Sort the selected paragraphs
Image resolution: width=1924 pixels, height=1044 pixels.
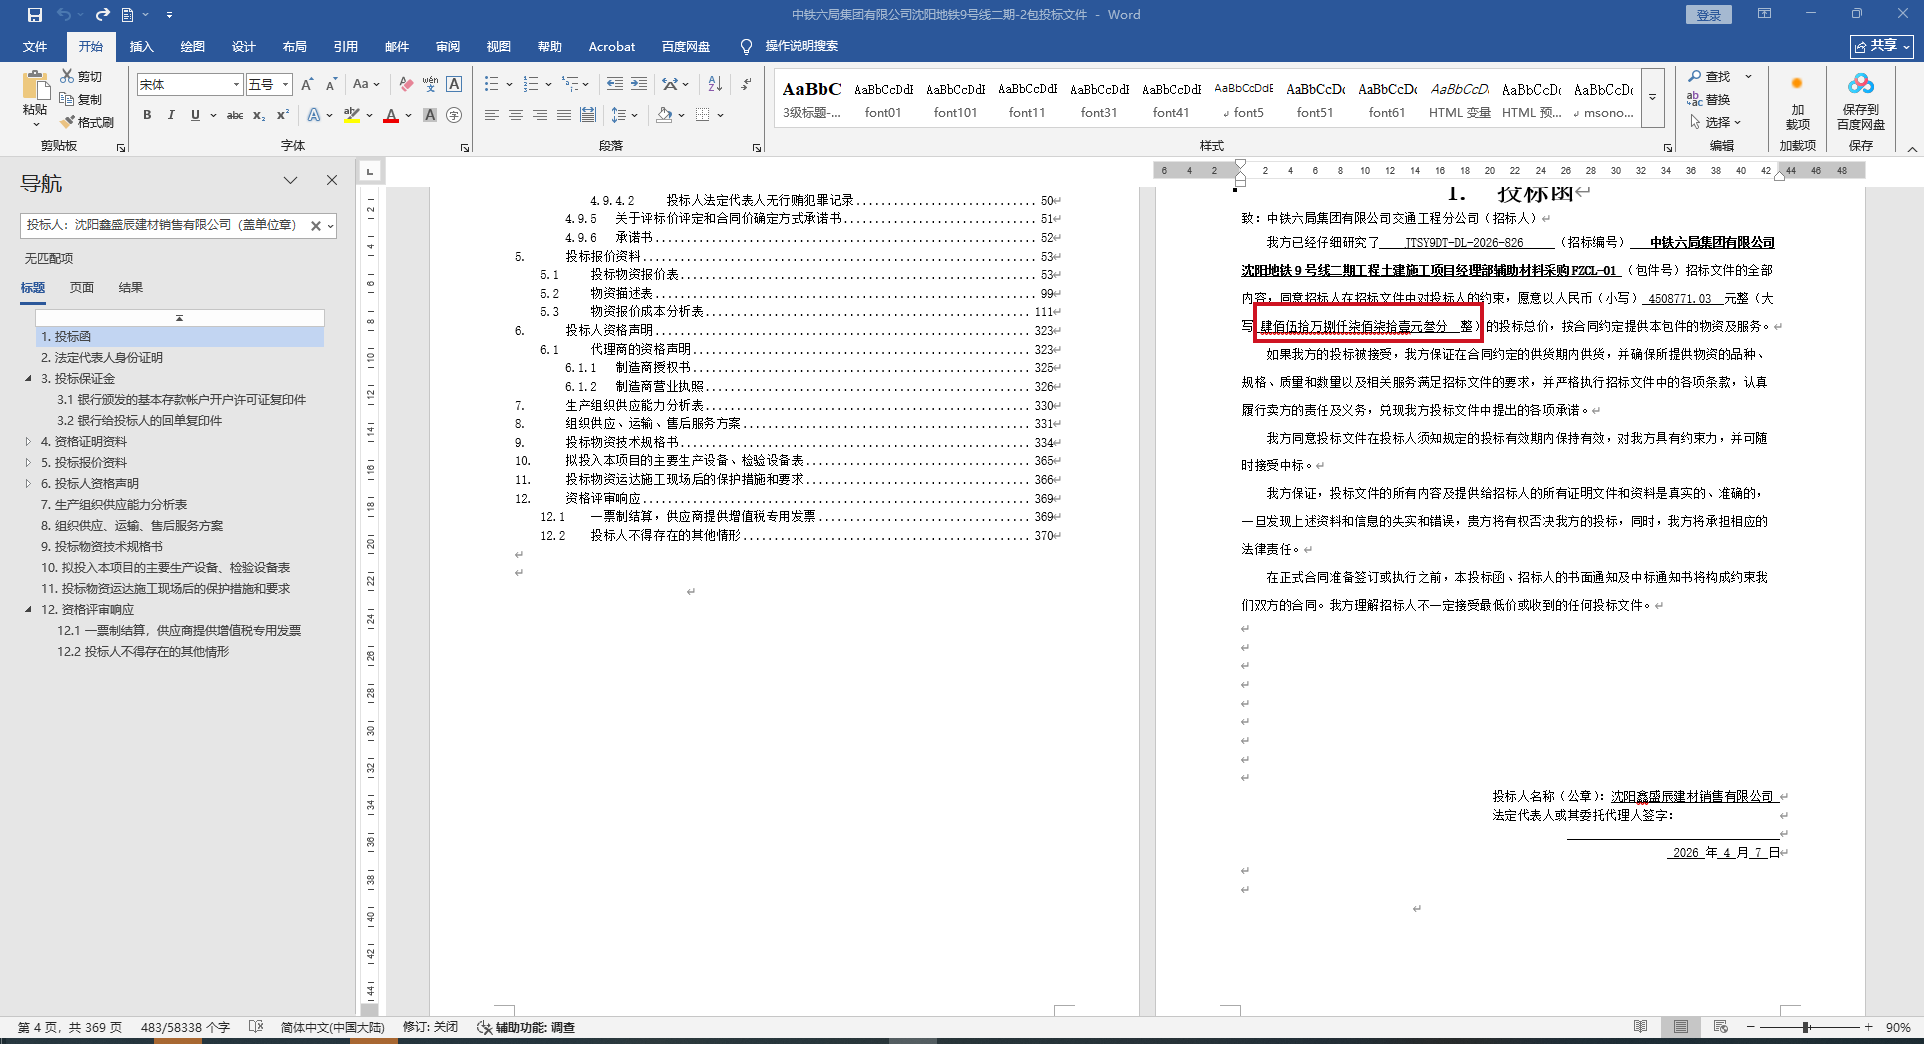click(715, 84)
